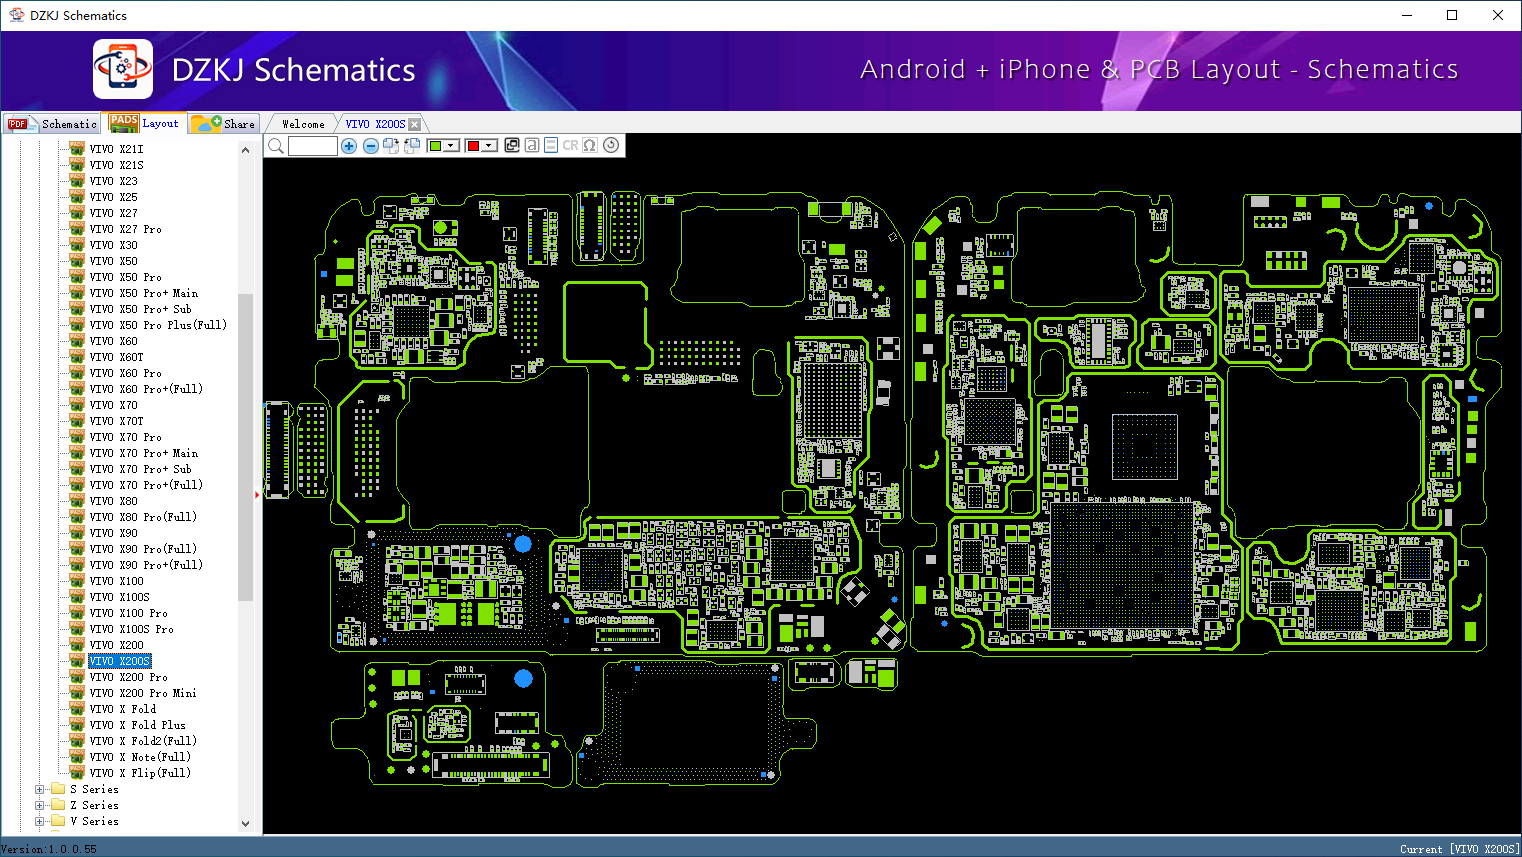Toggle the omega symbol toolbar button
The image size is (1522, 857).
pyautogui.click(x=590, y=145)
